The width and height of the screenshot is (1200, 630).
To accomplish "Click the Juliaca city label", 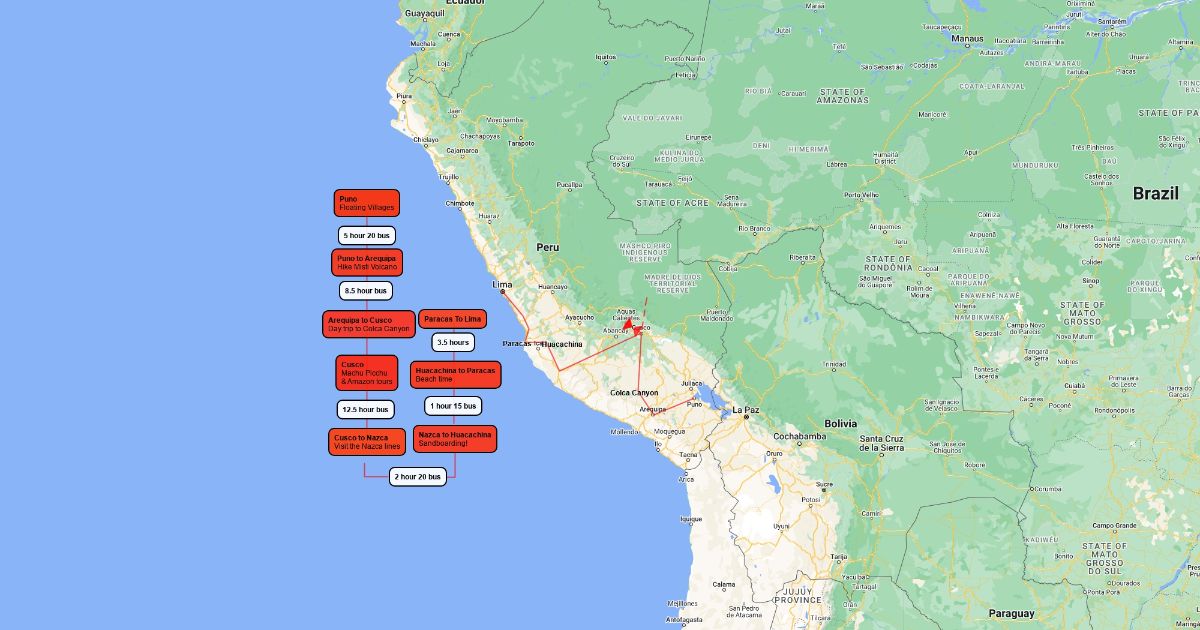I will click(691, 384).
